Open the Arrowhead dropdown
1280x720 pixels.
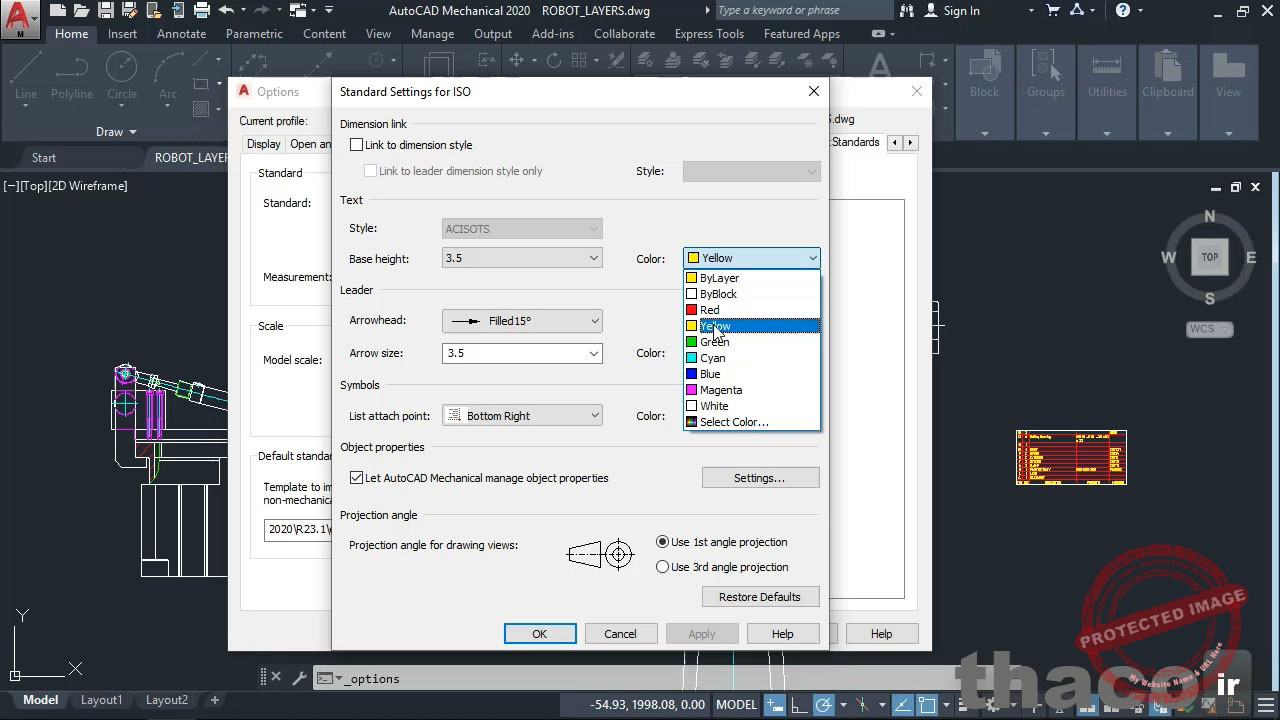pos(594,320)
